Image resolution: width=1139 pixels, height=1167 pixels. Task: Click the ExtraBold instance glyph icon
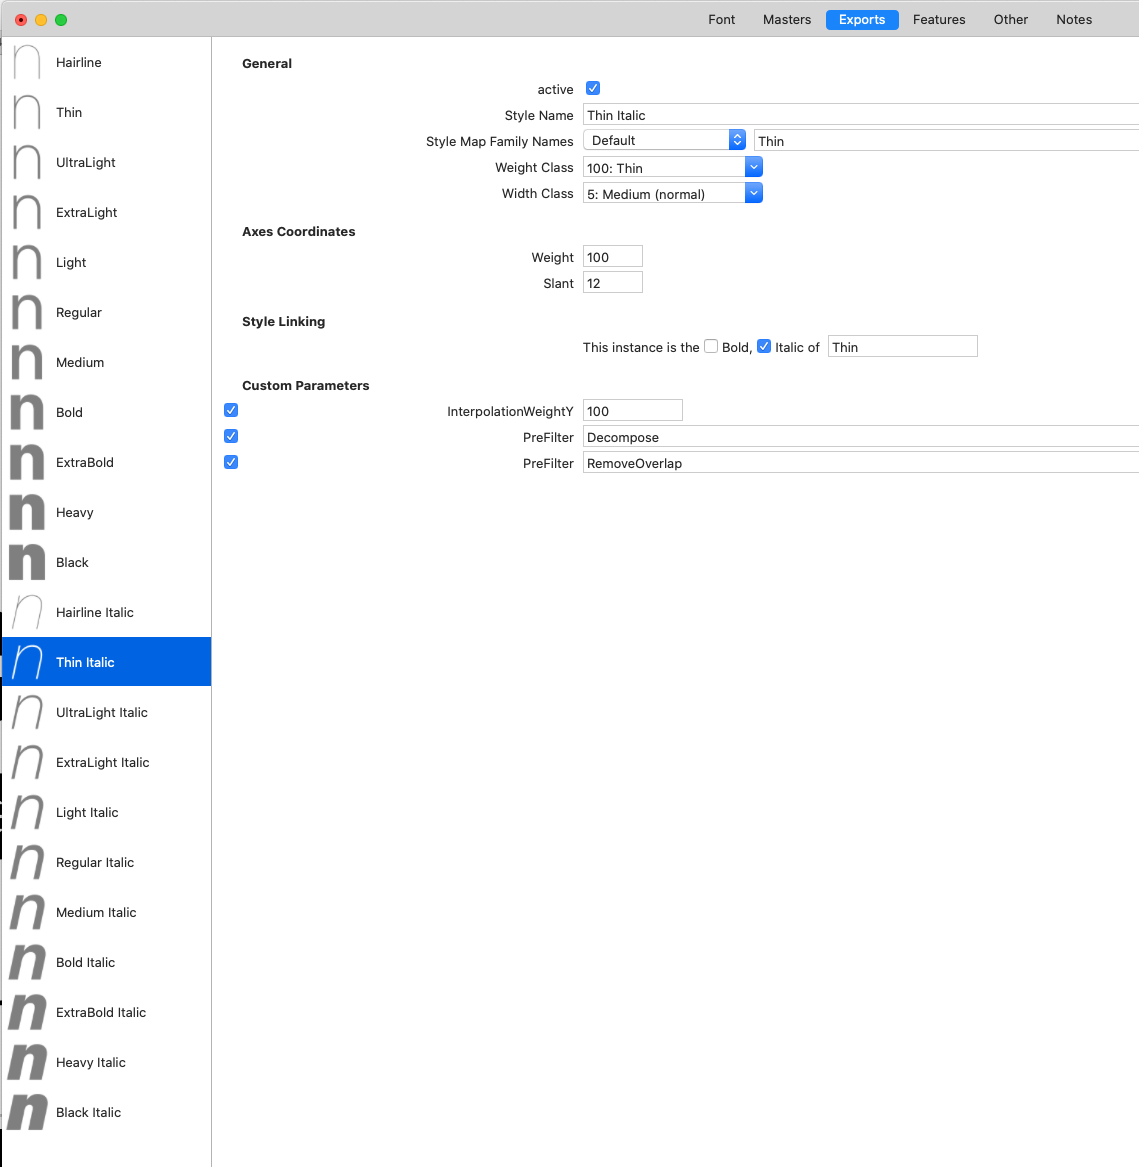27,462
